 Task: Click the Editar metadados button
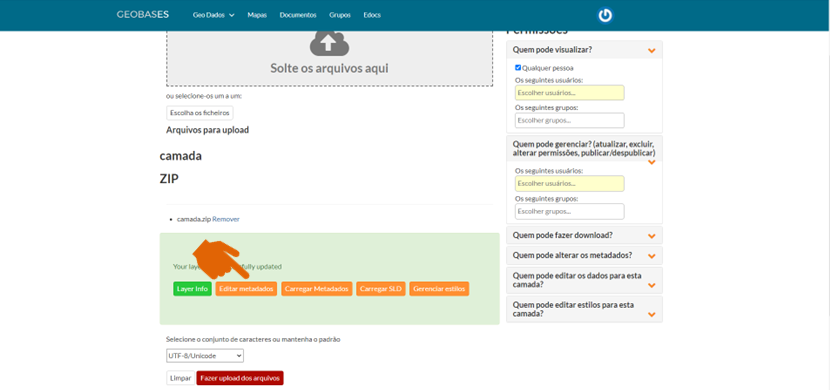246,289
